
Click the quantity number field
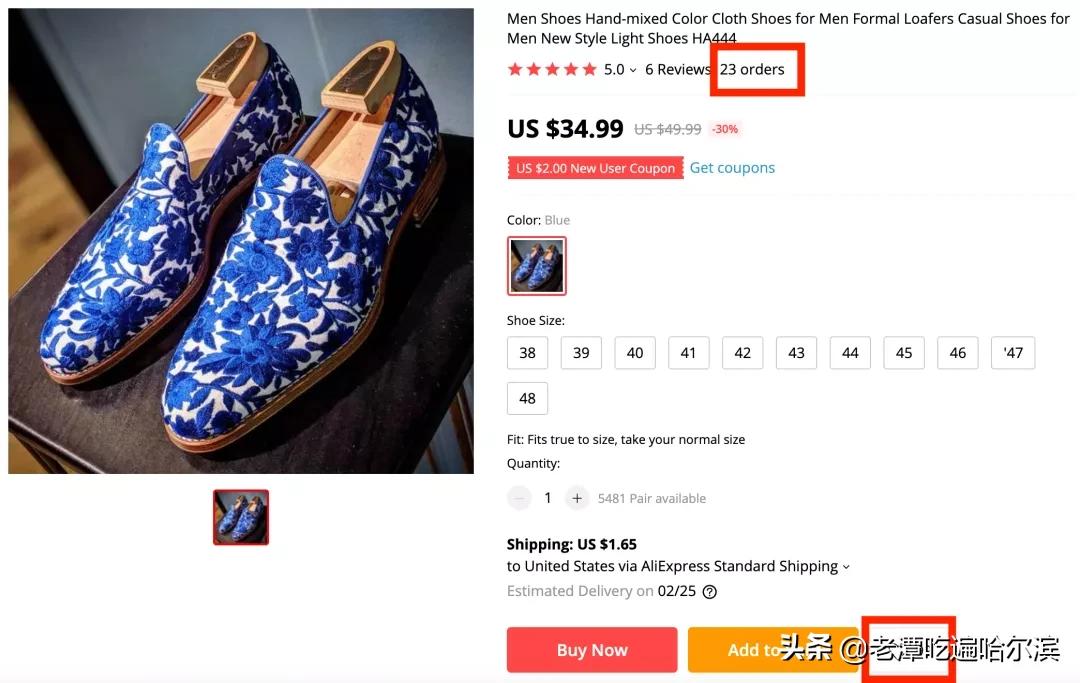click(x=548, y=498)
